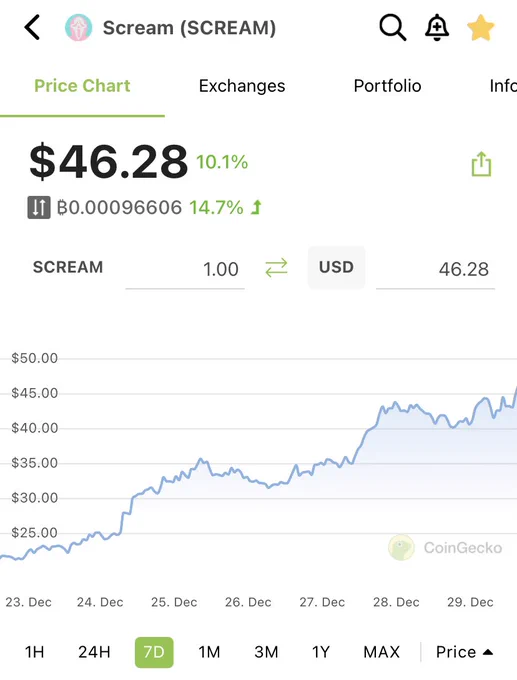This screenshot has height=680, width=517.
Task: Switch BTC price display with the arrows icon
Action: pos(39,207)
